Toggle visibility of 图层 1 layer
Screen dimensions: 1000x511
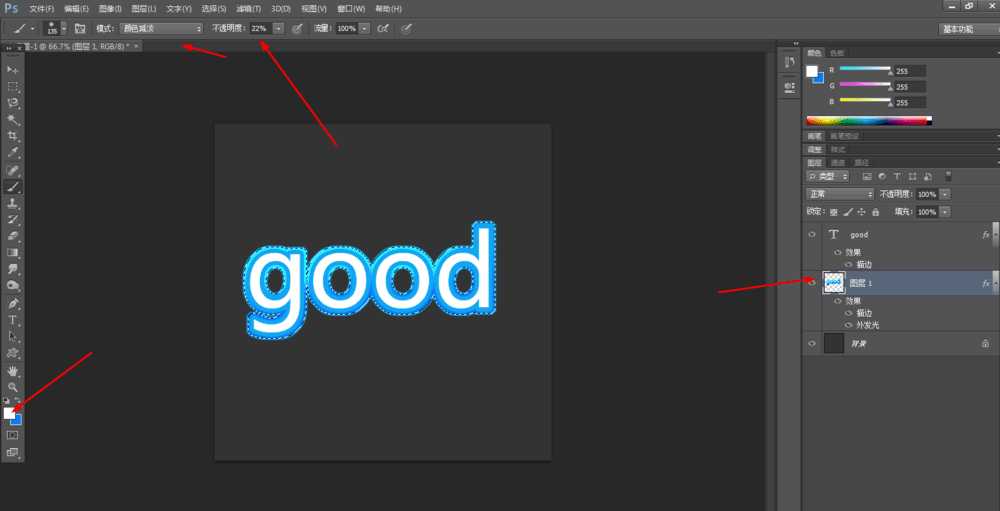coord(811,283)
